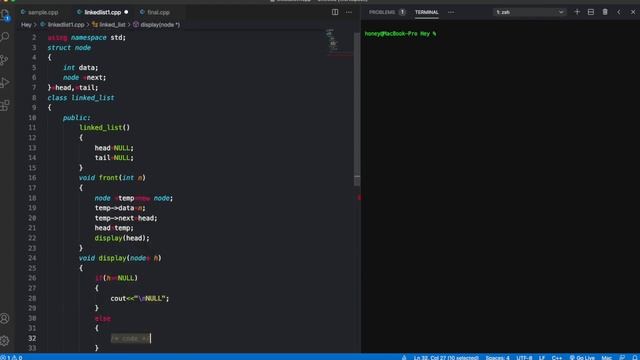Screen dimensions: 640x360
Task: Click the notifications bell in status bar
Action: (x=636, y=357)
